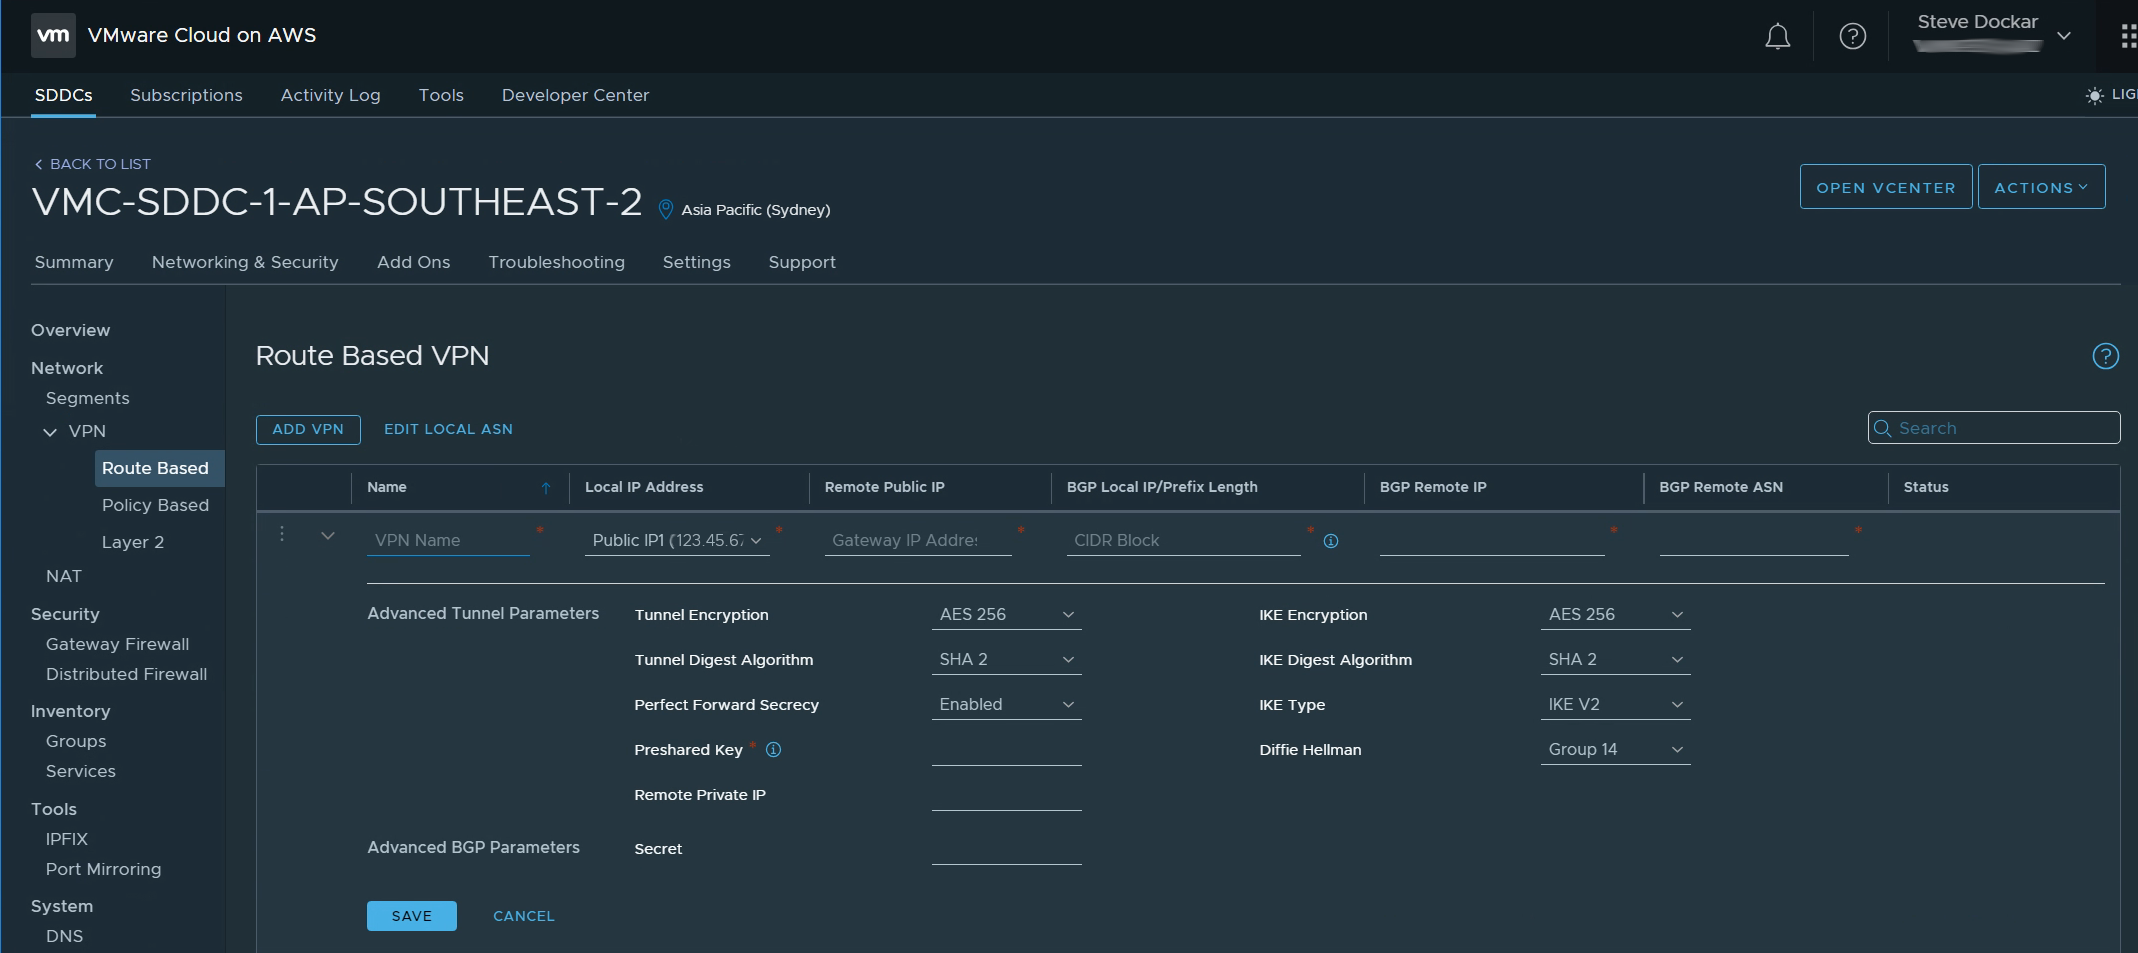The height and width of the screenshot is (953, 2138).
Task: Click the SAVE button
Action: click(411, 916)
